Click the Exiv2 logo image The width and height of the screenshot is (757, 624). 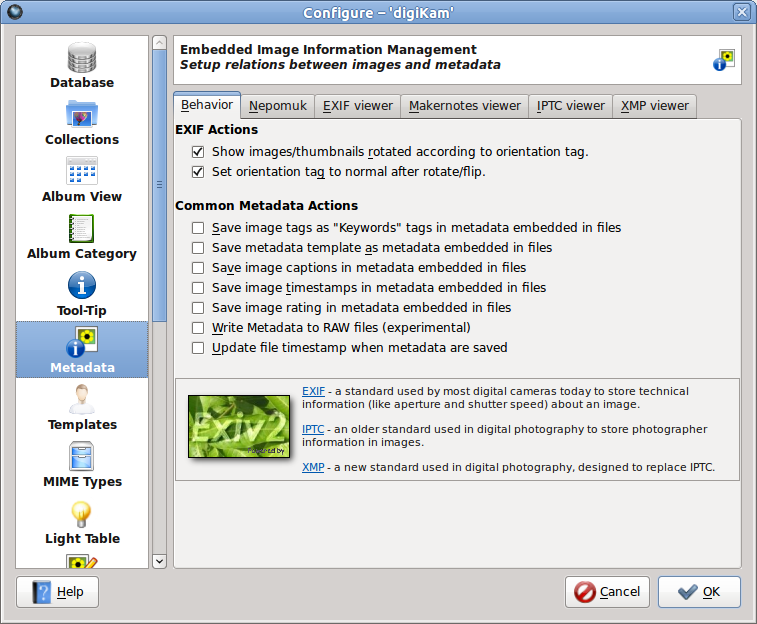pyautogui.click(x=239, y=426)
